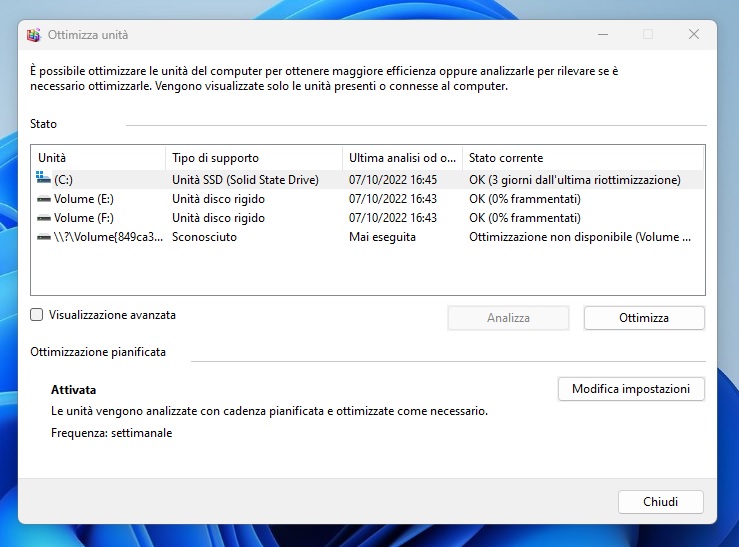Click 'Unità disco rigido' cell for Volume (F:)
The height and width of the screenshot is (547, 739).
coord(218,218)
